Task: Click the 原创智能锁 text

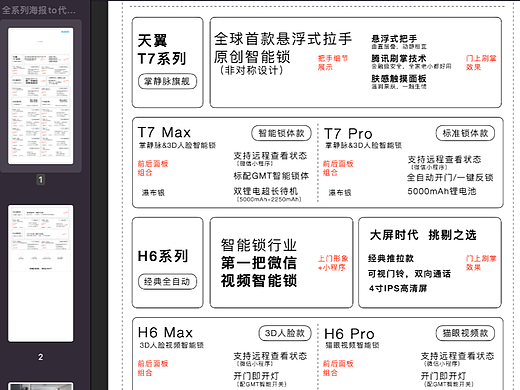Action: [x=252, y=57]
